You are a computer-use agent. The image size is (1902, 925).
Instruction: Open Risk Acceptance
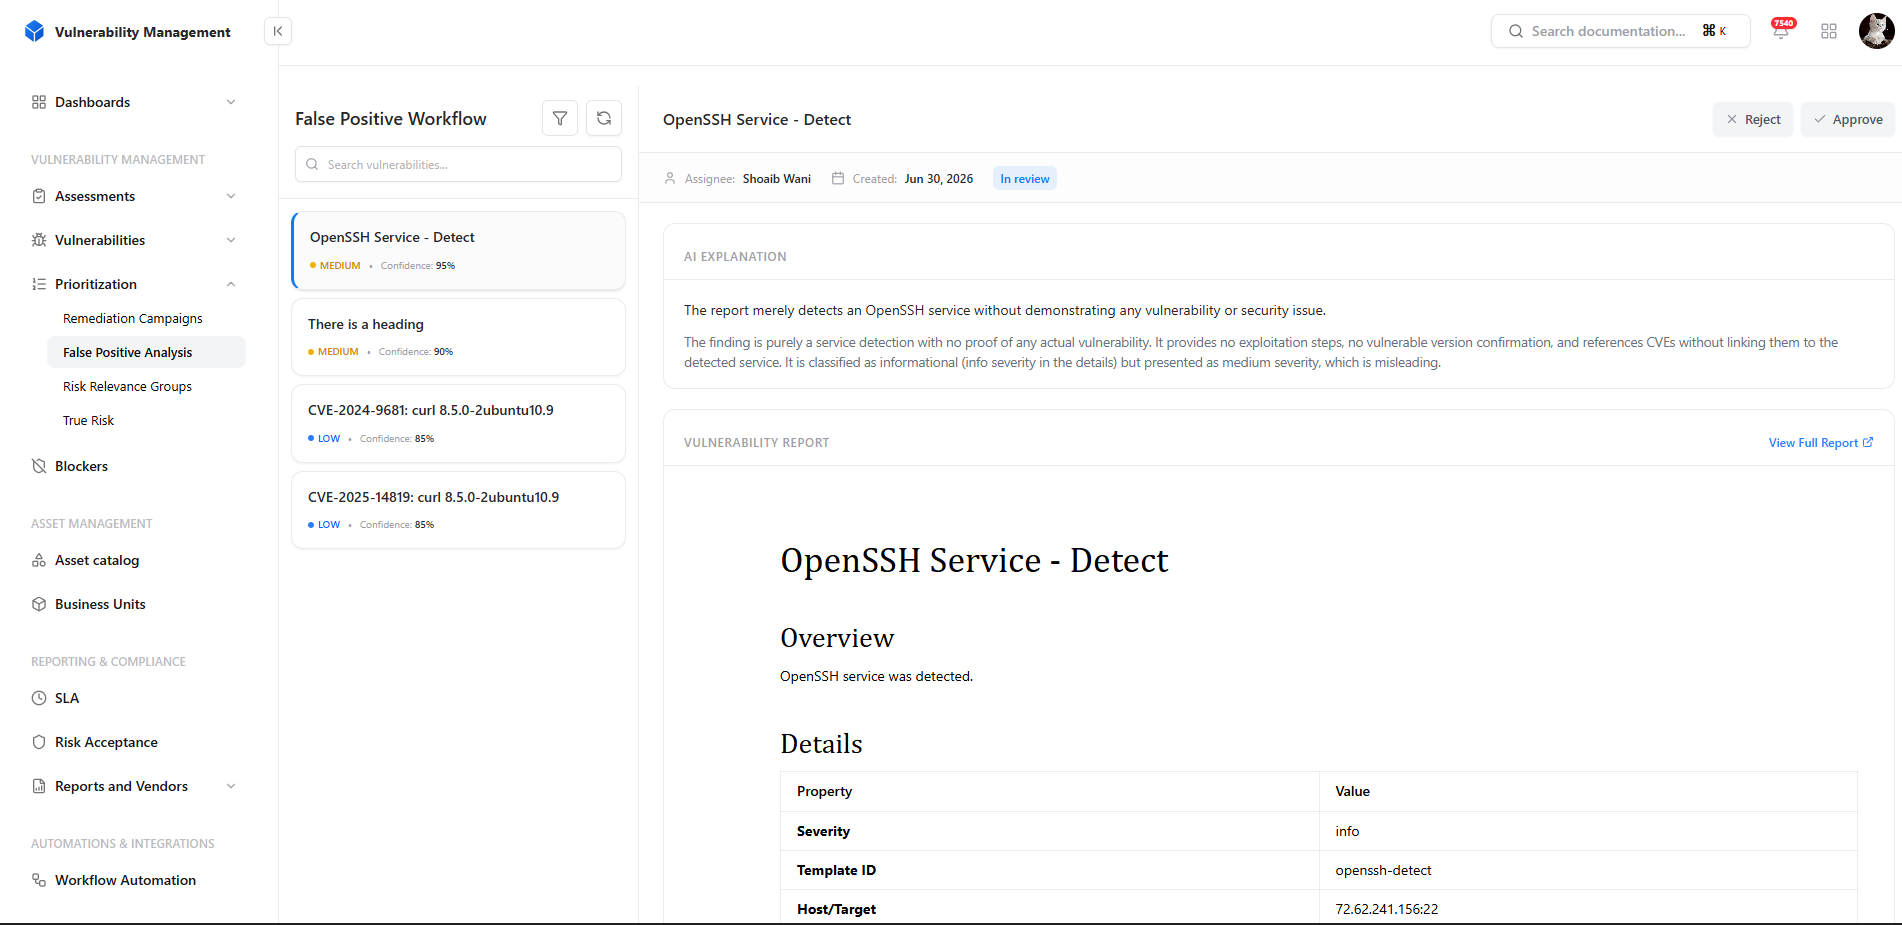tap(106, 742)
